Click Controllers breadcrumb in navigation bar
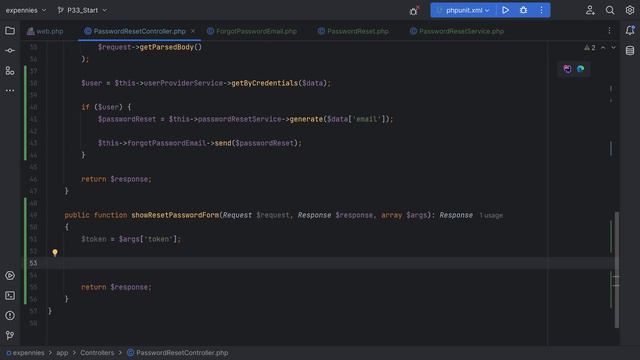The image size is (640, 360). click(97, 353)
